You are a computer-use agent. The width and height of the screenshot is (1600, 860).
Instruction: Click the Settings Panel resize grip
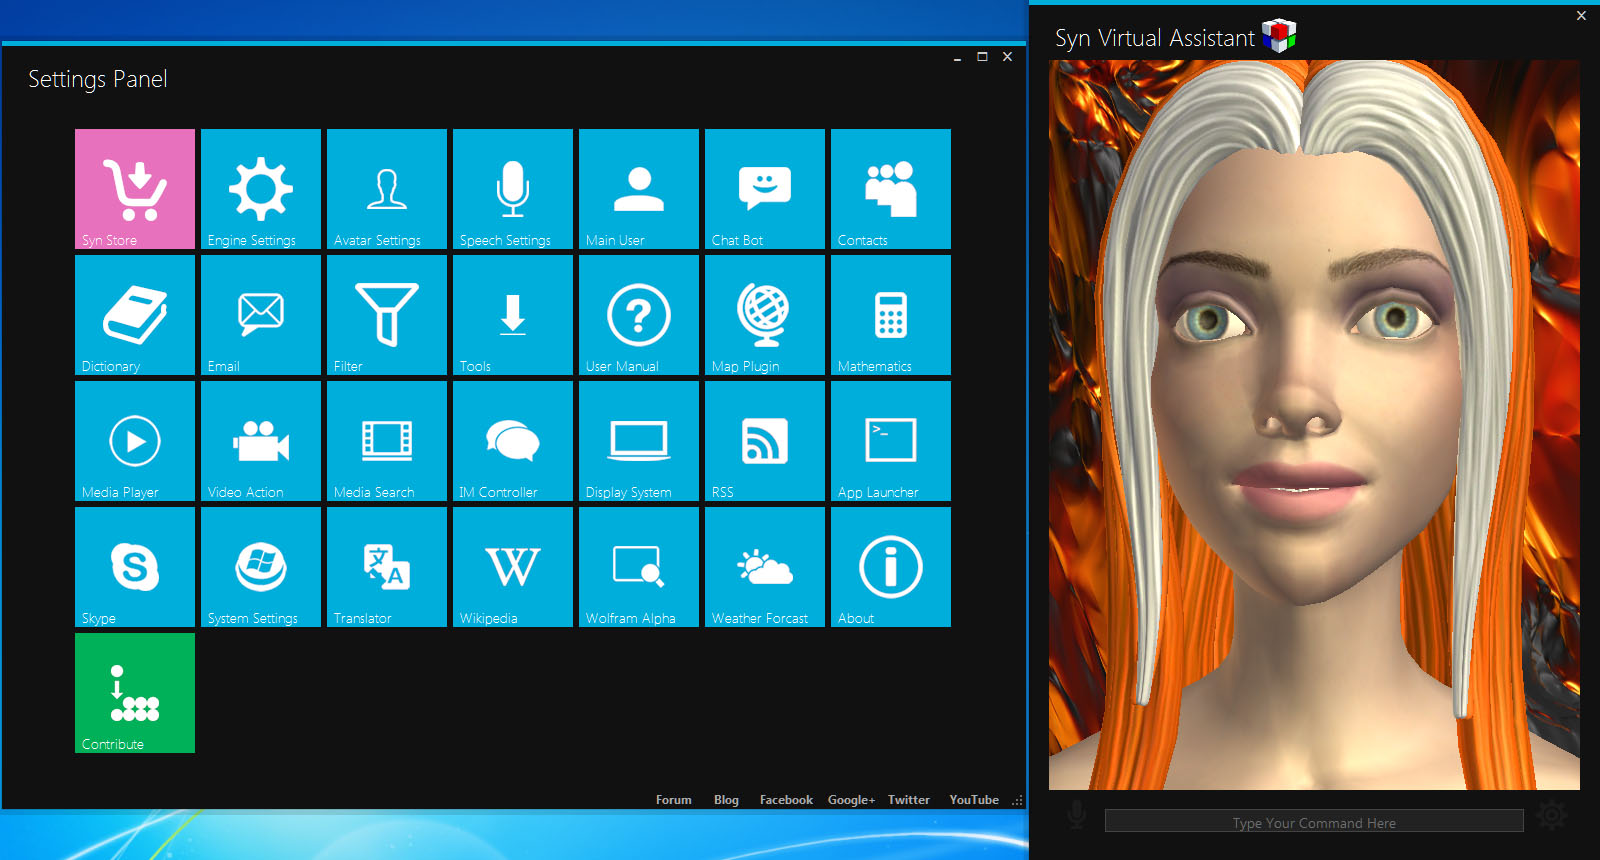point(1017,801)
